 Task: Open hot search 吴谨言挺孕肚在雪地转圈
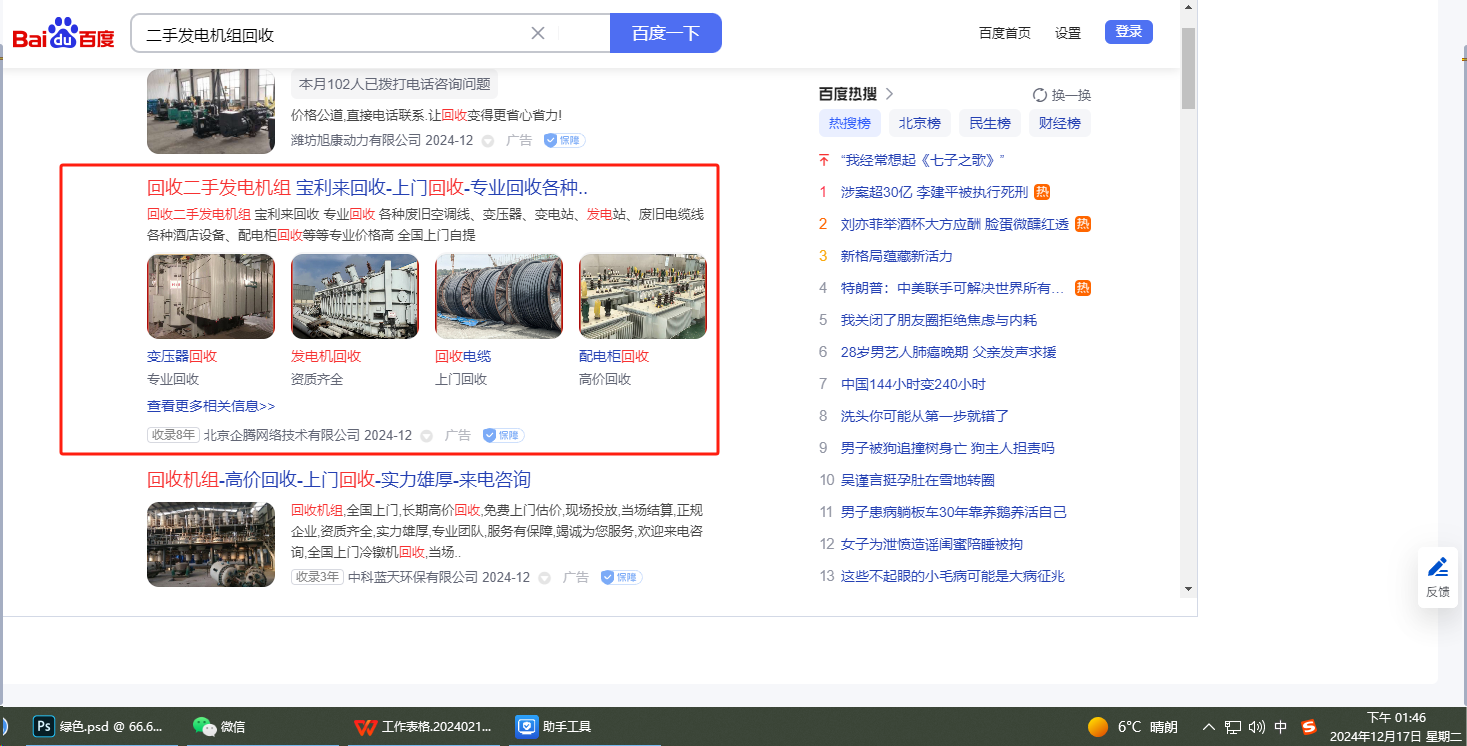click(918, 480)
